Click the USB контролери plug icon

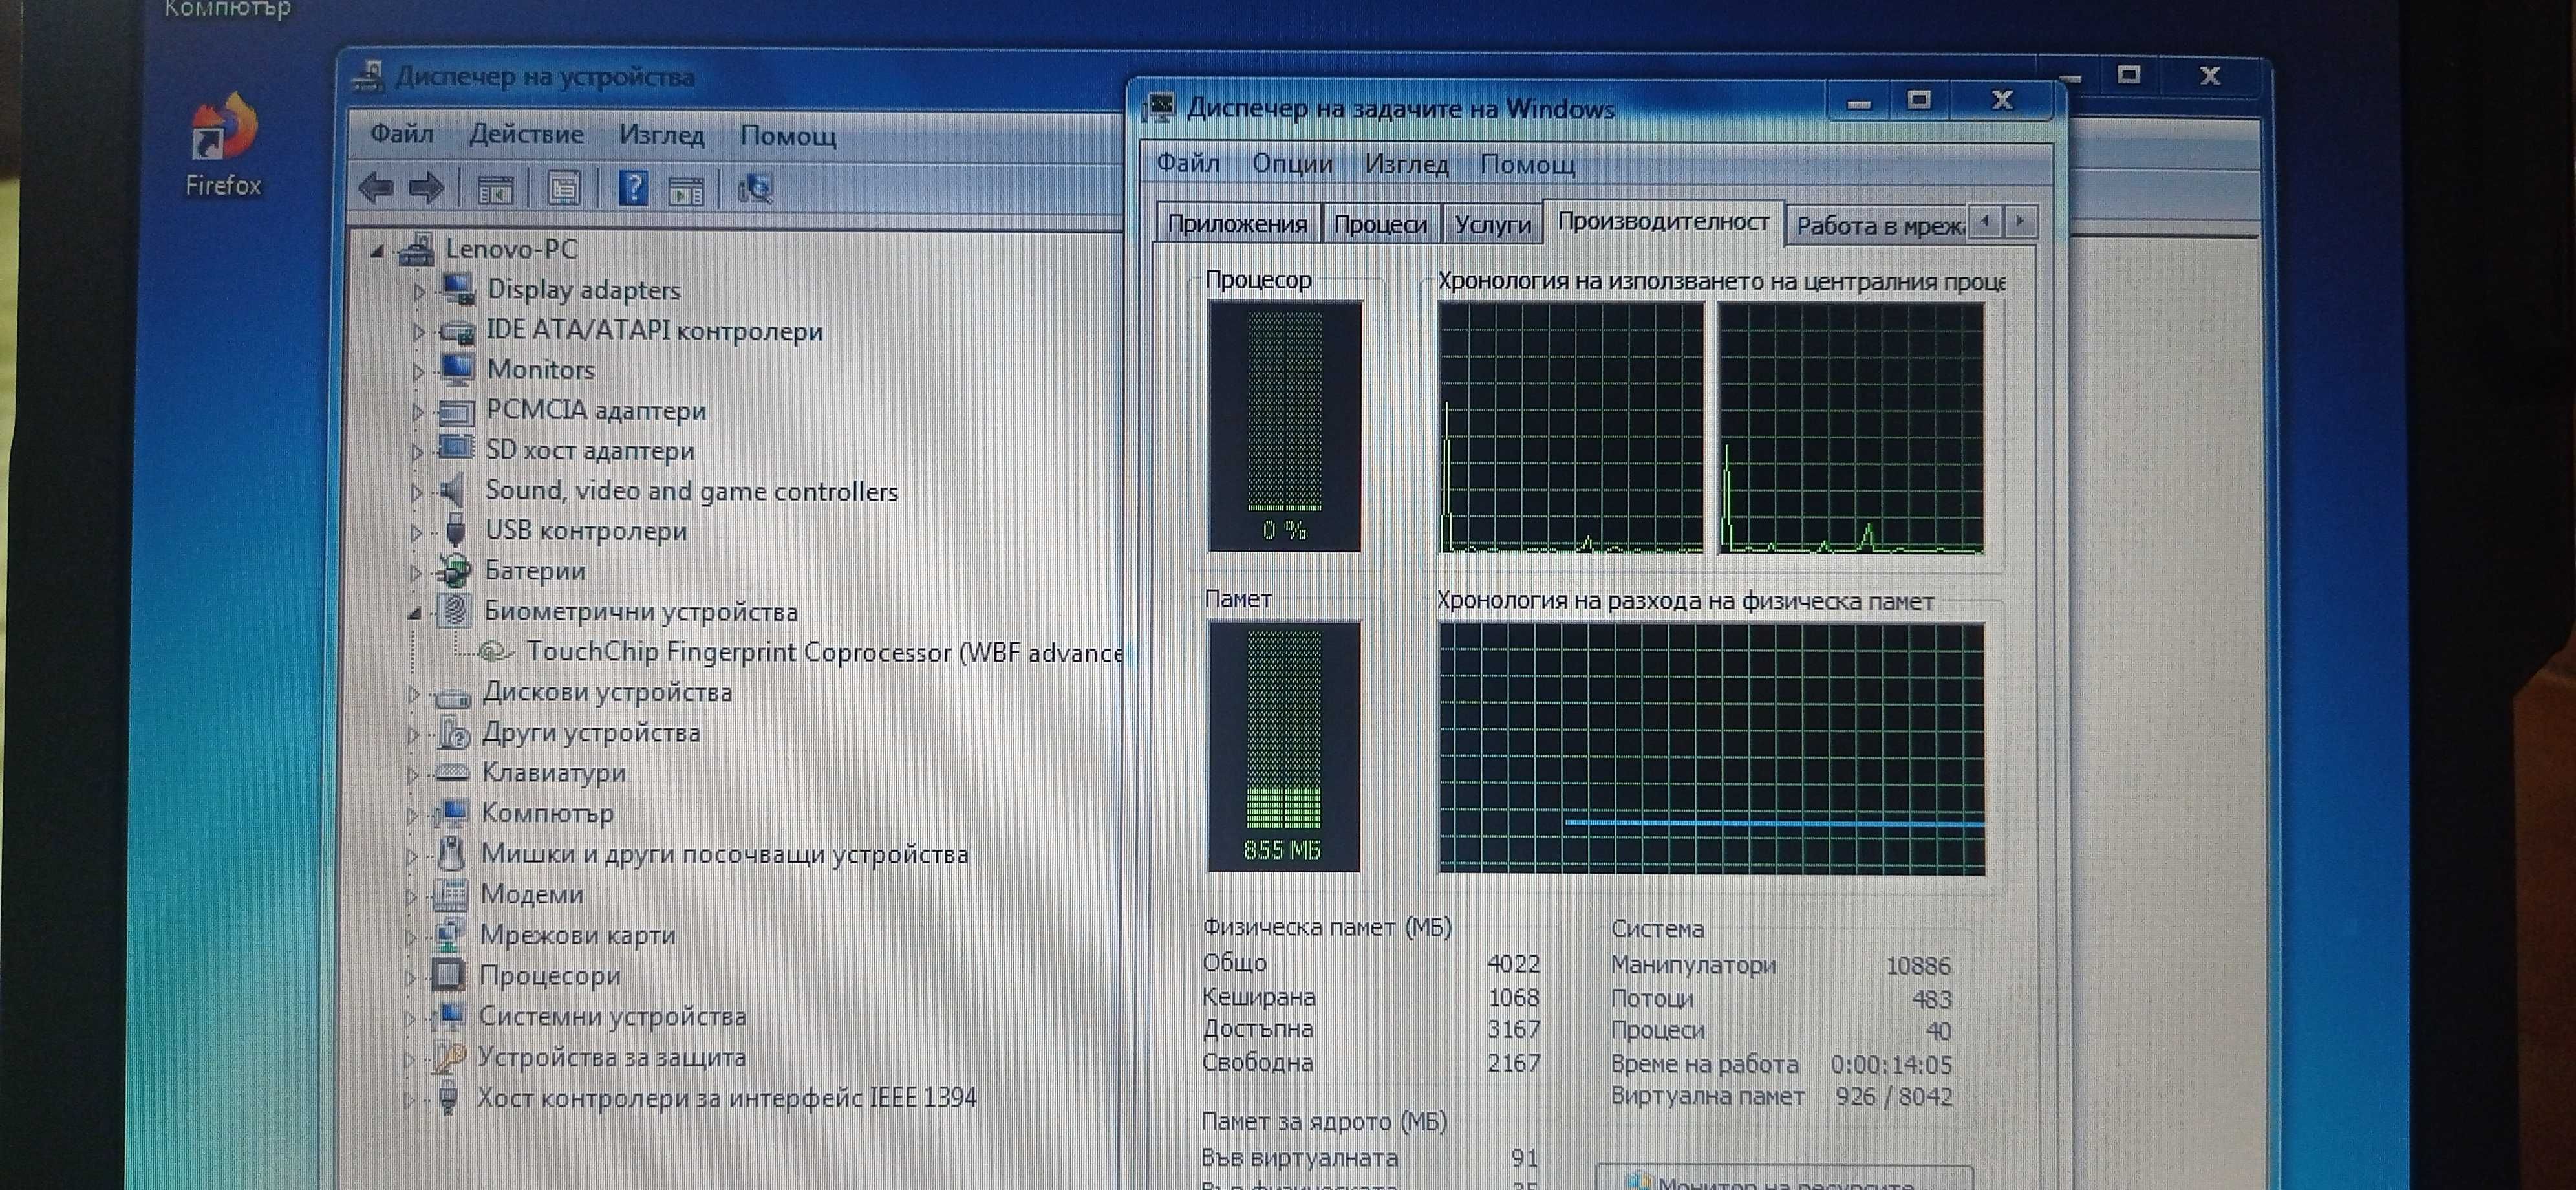[x=455, y=530]
